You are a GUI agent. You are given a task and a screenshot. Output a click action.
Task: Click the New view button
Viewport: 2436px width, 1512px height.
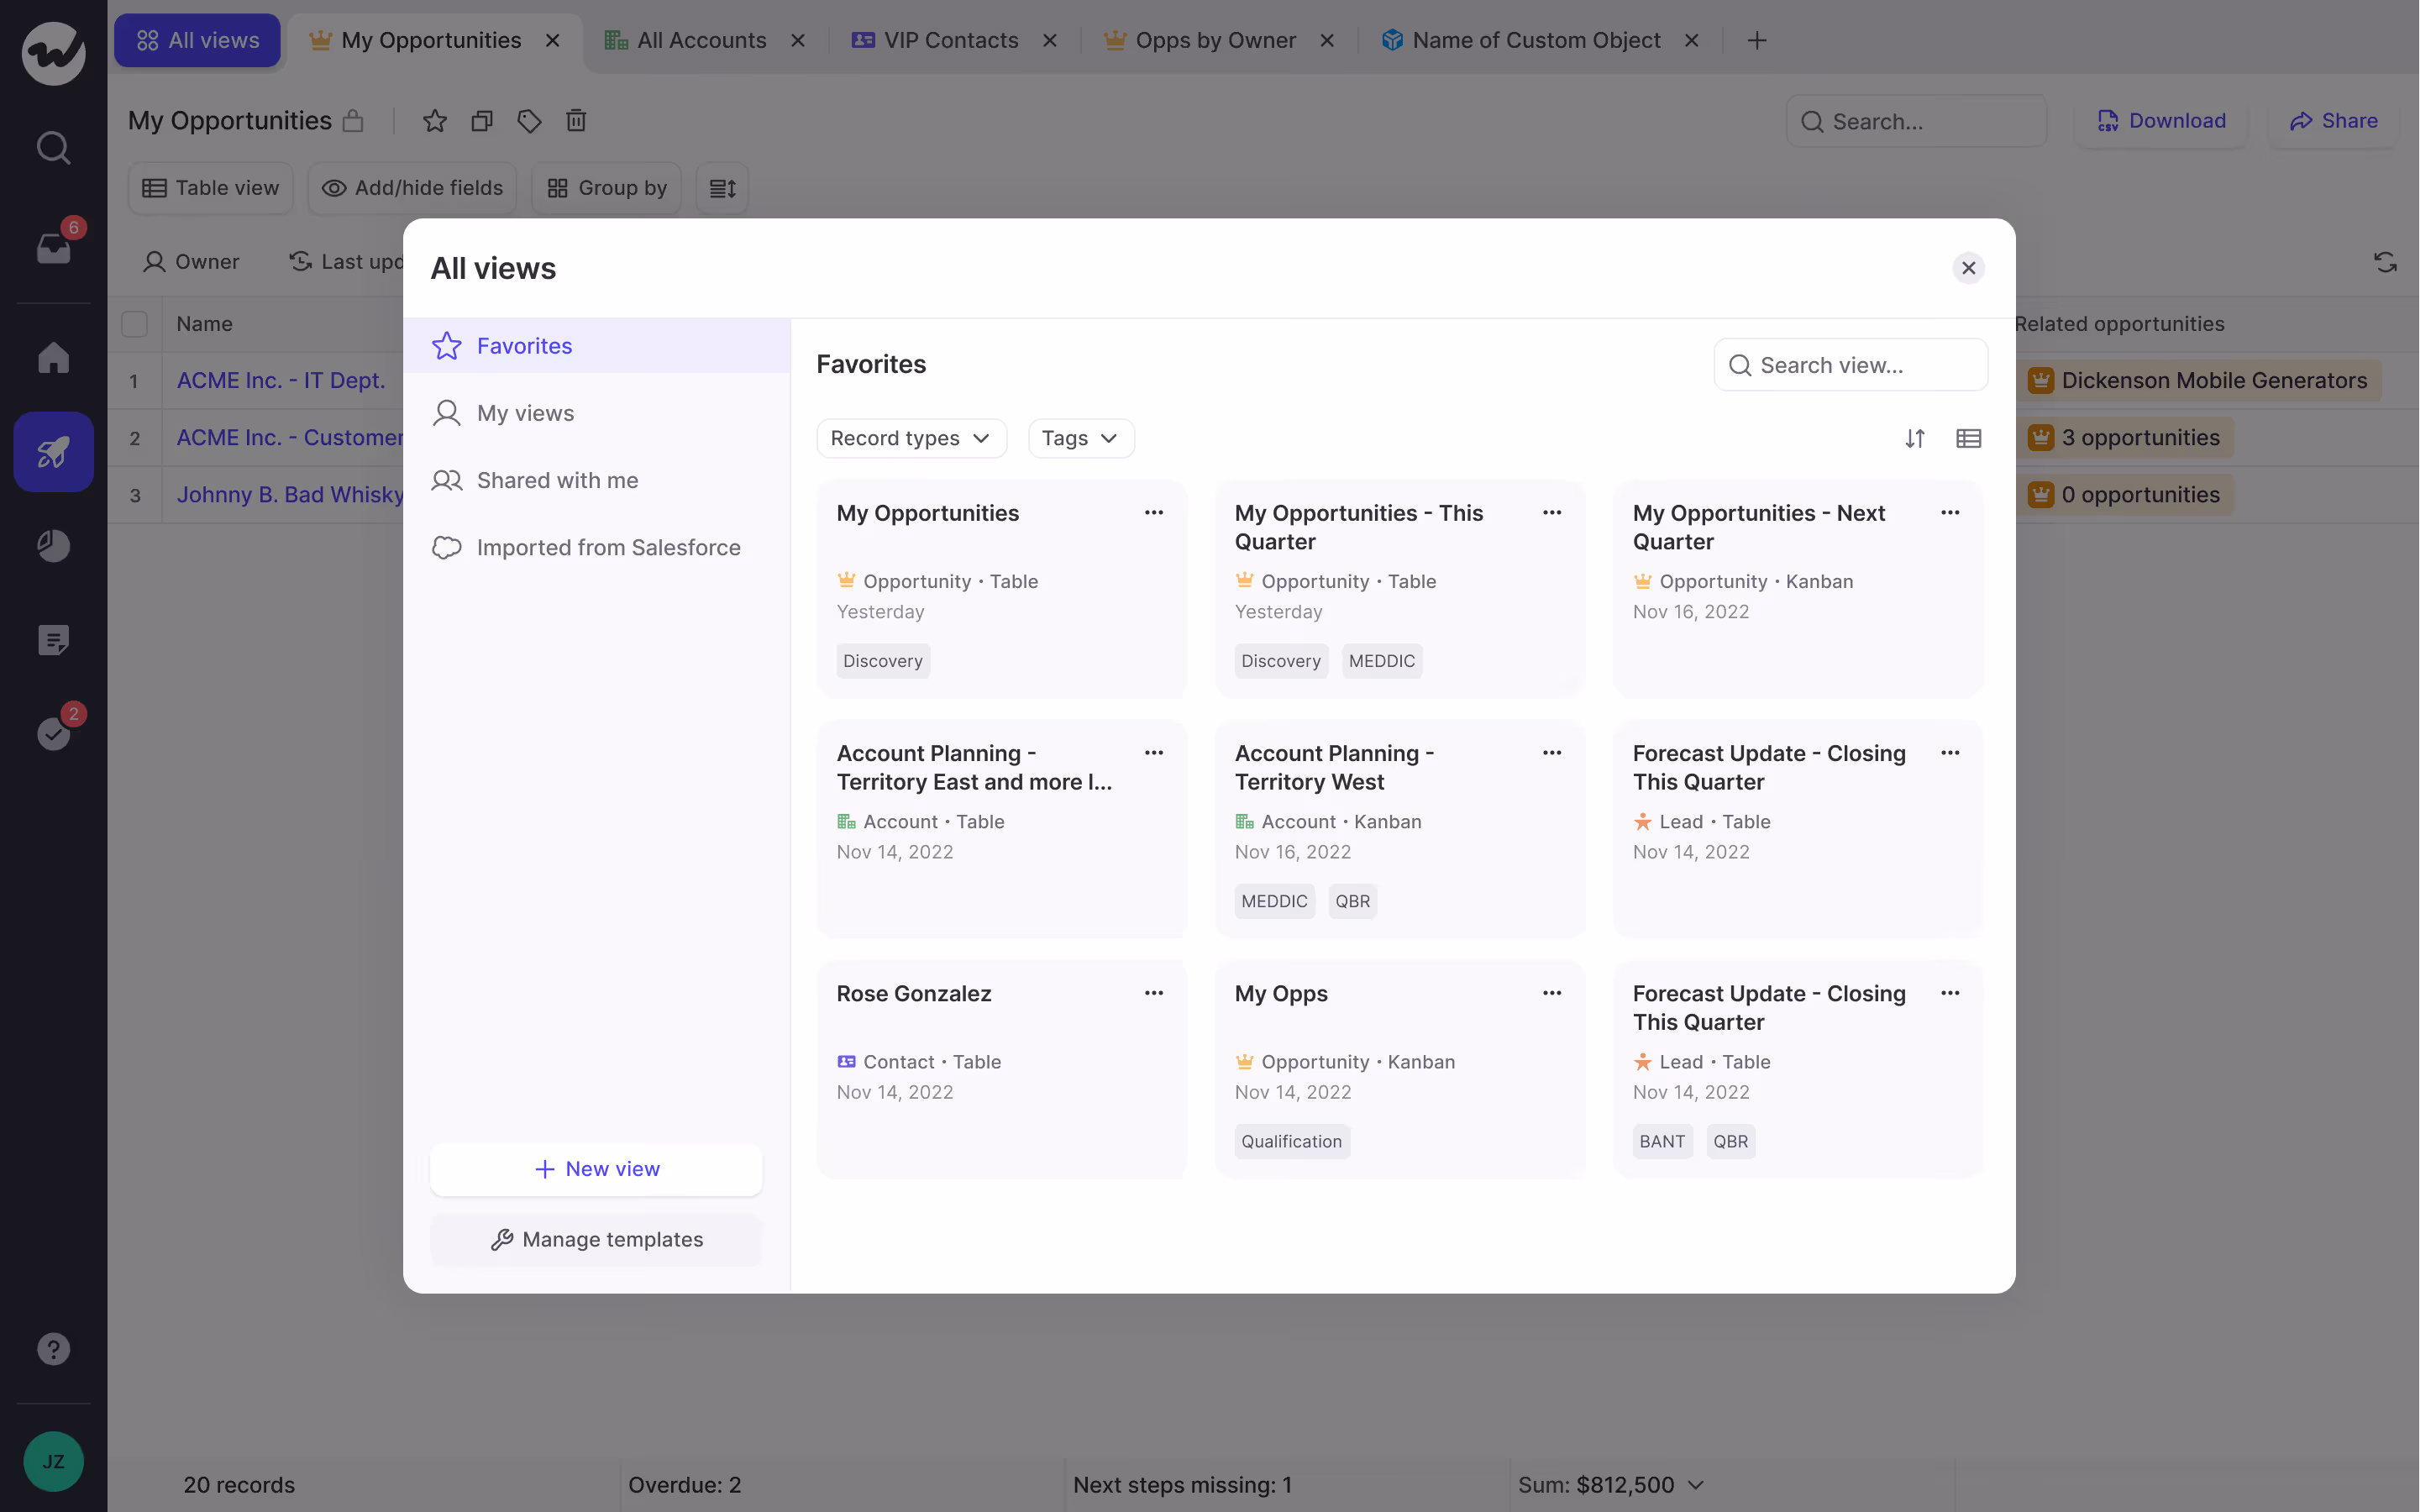(x=596, y=1168)
